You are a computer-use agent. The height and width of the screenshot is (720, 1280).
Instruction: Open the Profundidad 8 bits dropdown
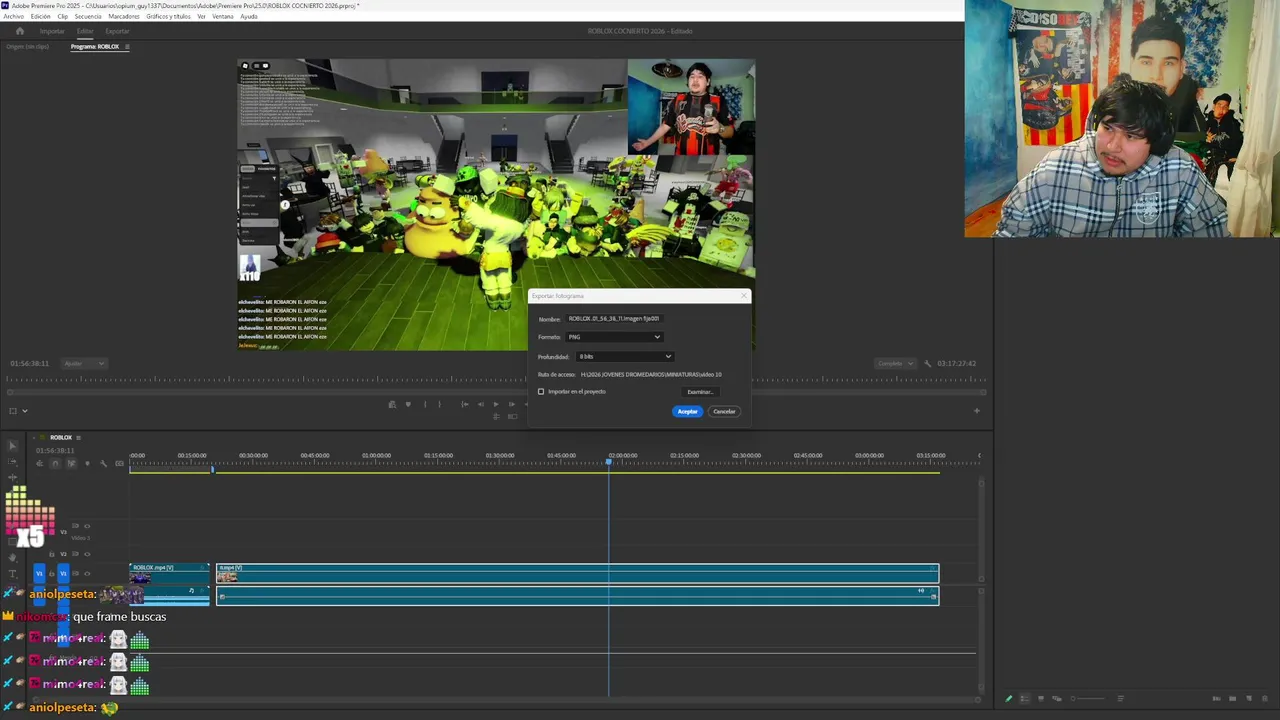click(x=624, y=357)
